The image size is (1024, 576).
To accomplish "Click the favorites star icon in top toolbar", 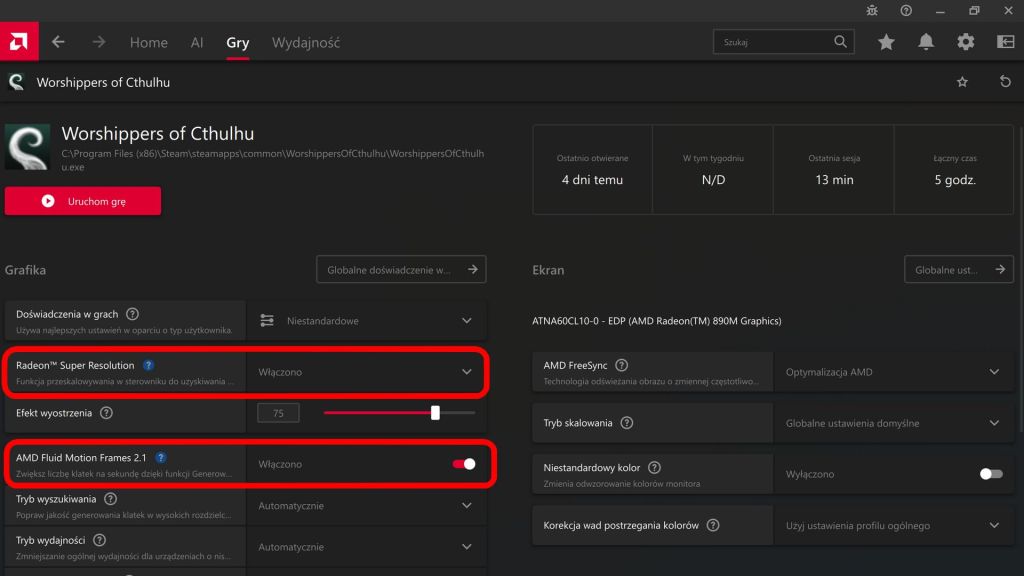I will coord(886,42).
